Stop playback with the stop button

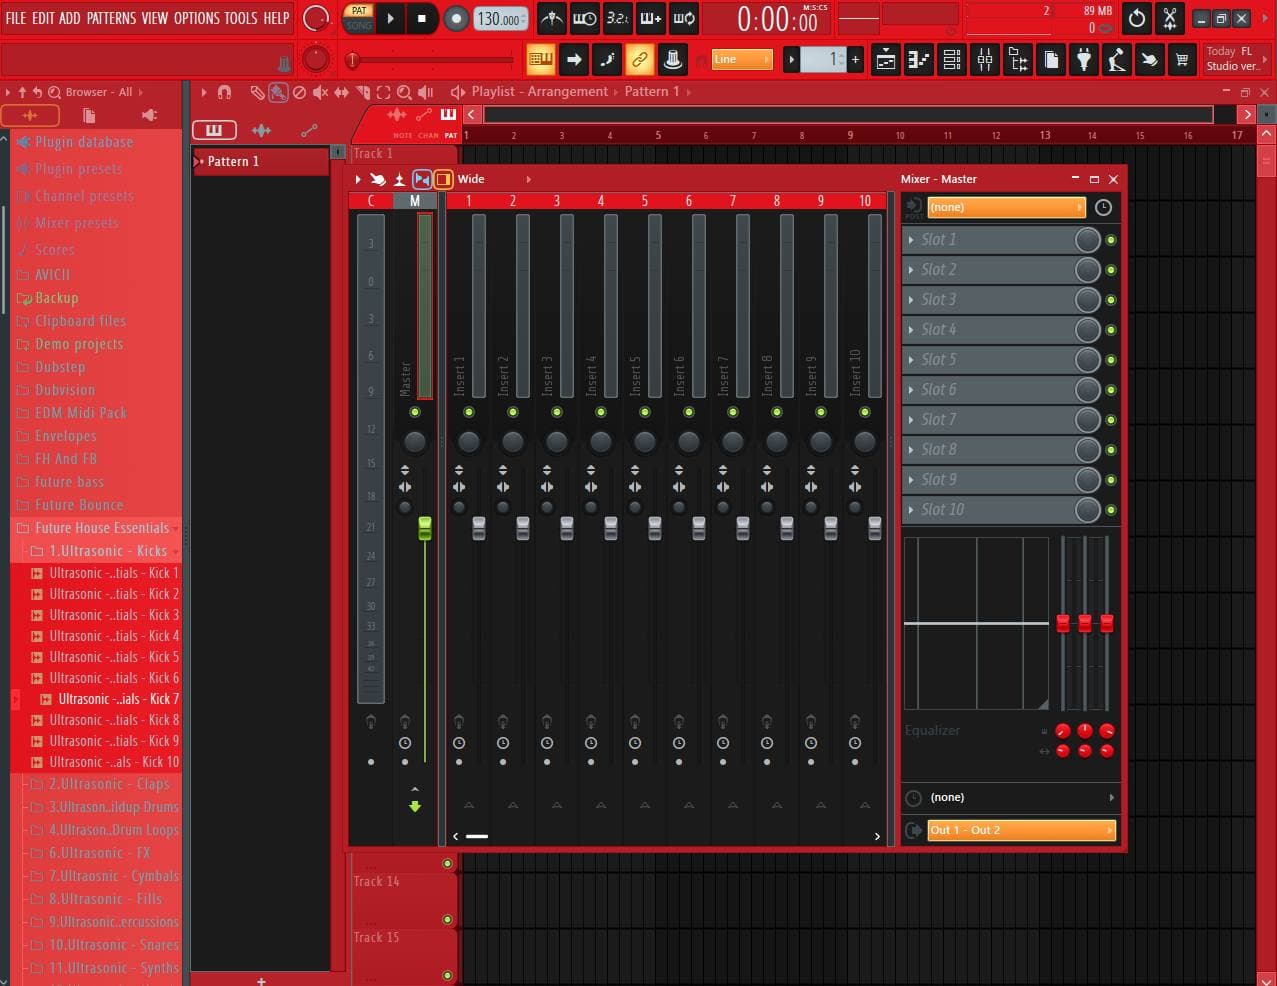pos(421,18)
